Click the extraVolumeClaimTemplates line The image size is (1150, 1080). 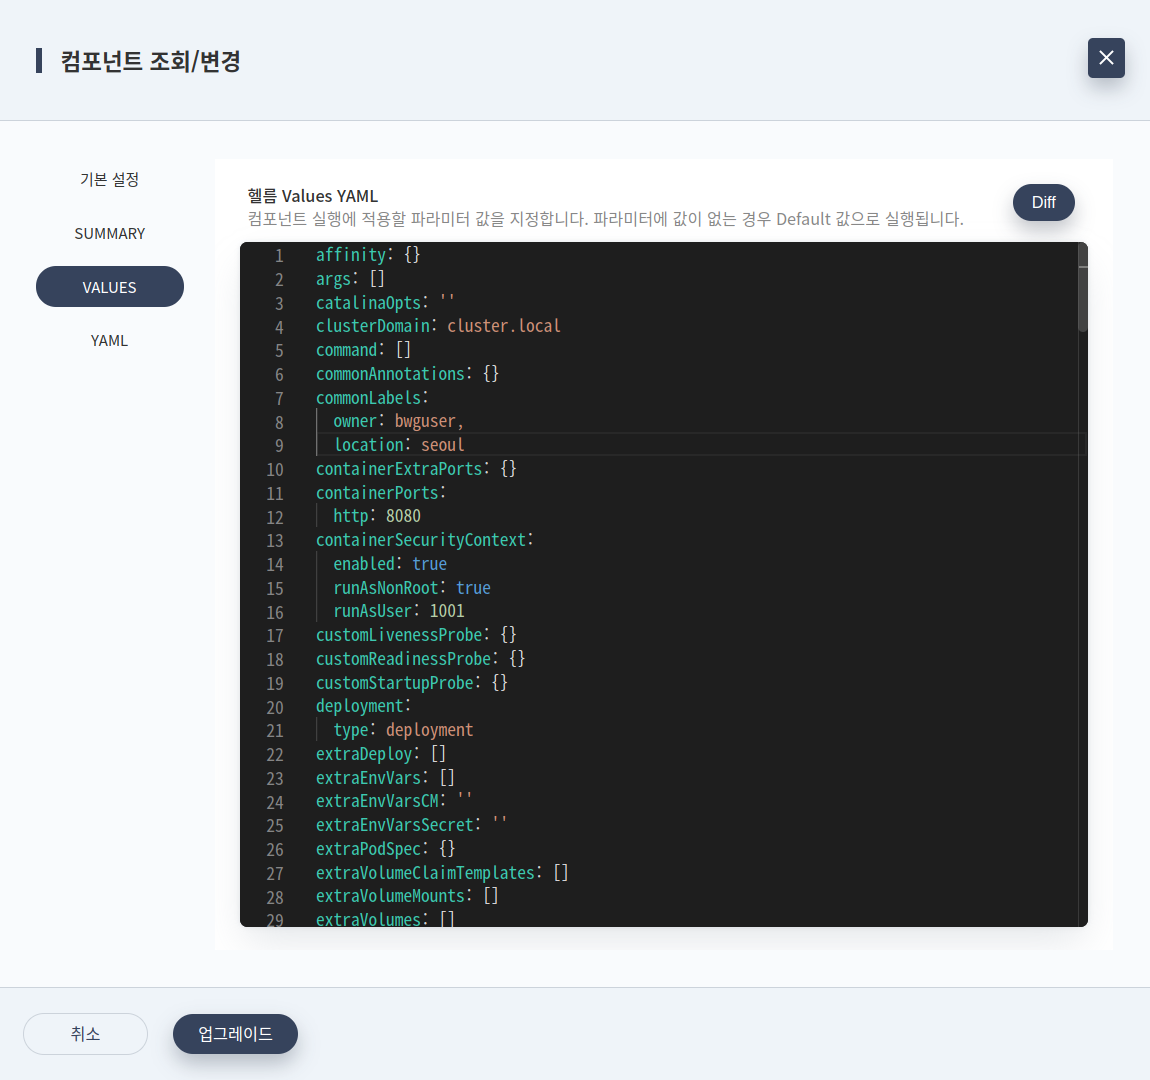[x=442, y=873]
